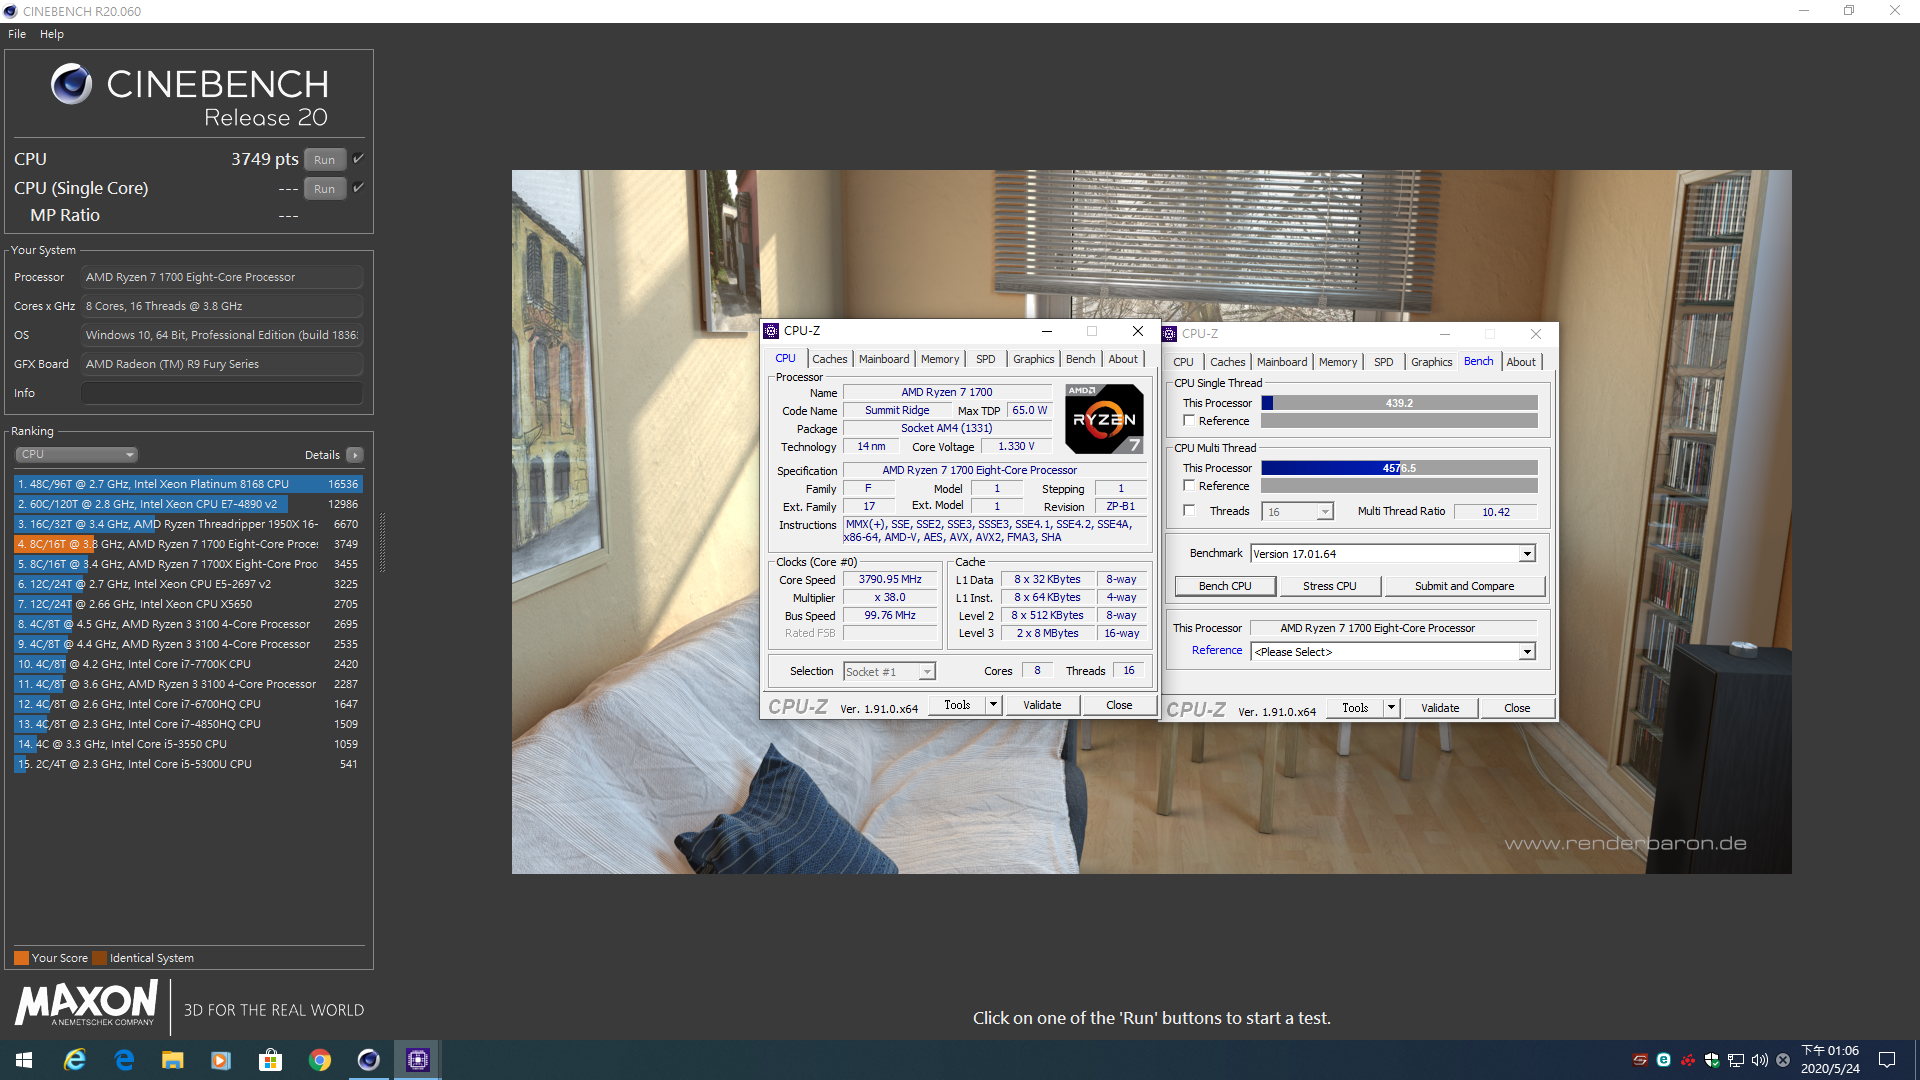Click the Ryzen 7 logo in CPU-Z
This screenshot has height=1080, width=1920.
[x=1104, y=419]
